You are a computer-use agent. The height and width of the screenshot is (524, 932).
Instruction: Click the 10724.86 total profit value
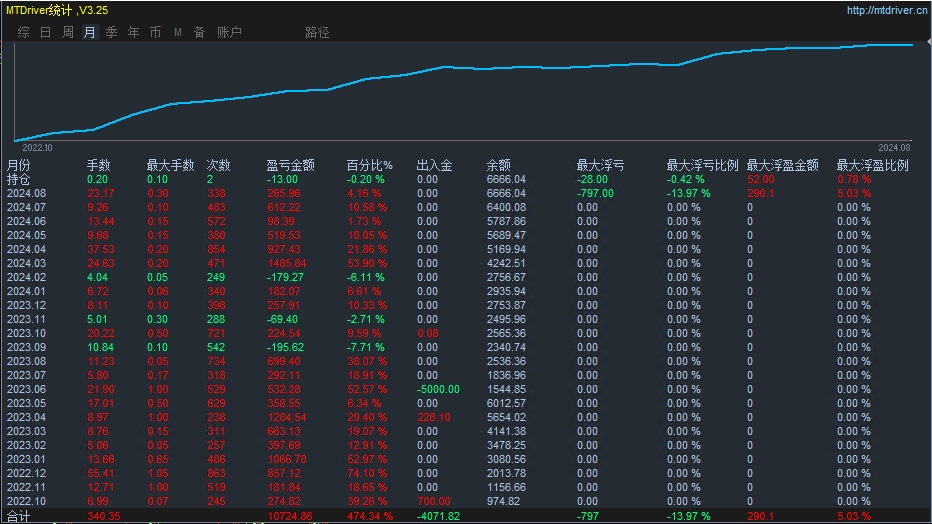point(289,516)
